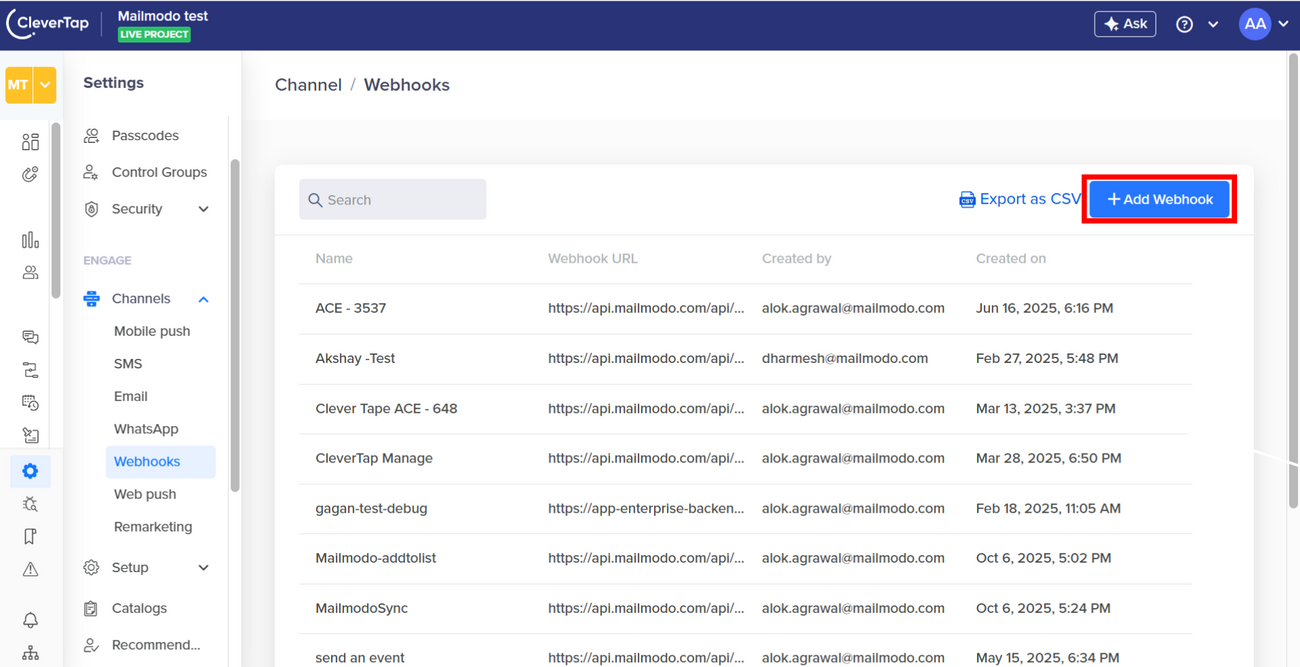Screen dimensions: 1300x667
Task: Click the dashboard boards icon in left rail
Action: pos(30,142)
